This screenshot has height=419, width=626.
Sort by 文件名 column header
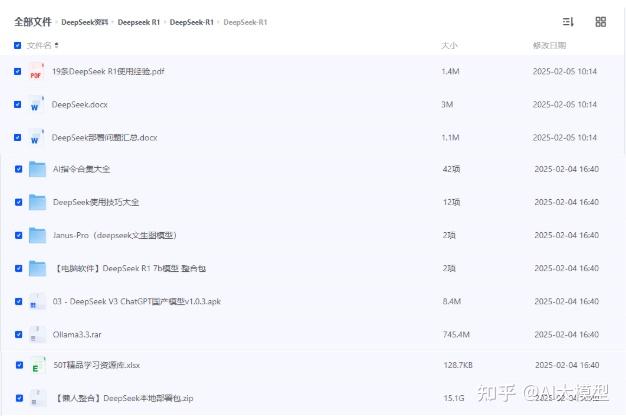point(42,45)
